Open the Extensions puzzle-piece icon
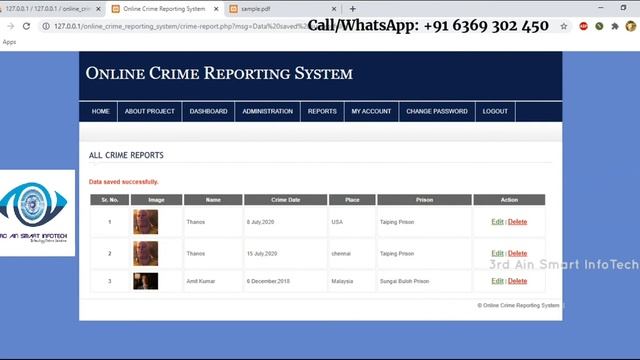Screen dimensions: 640x360 coord(615,27)
